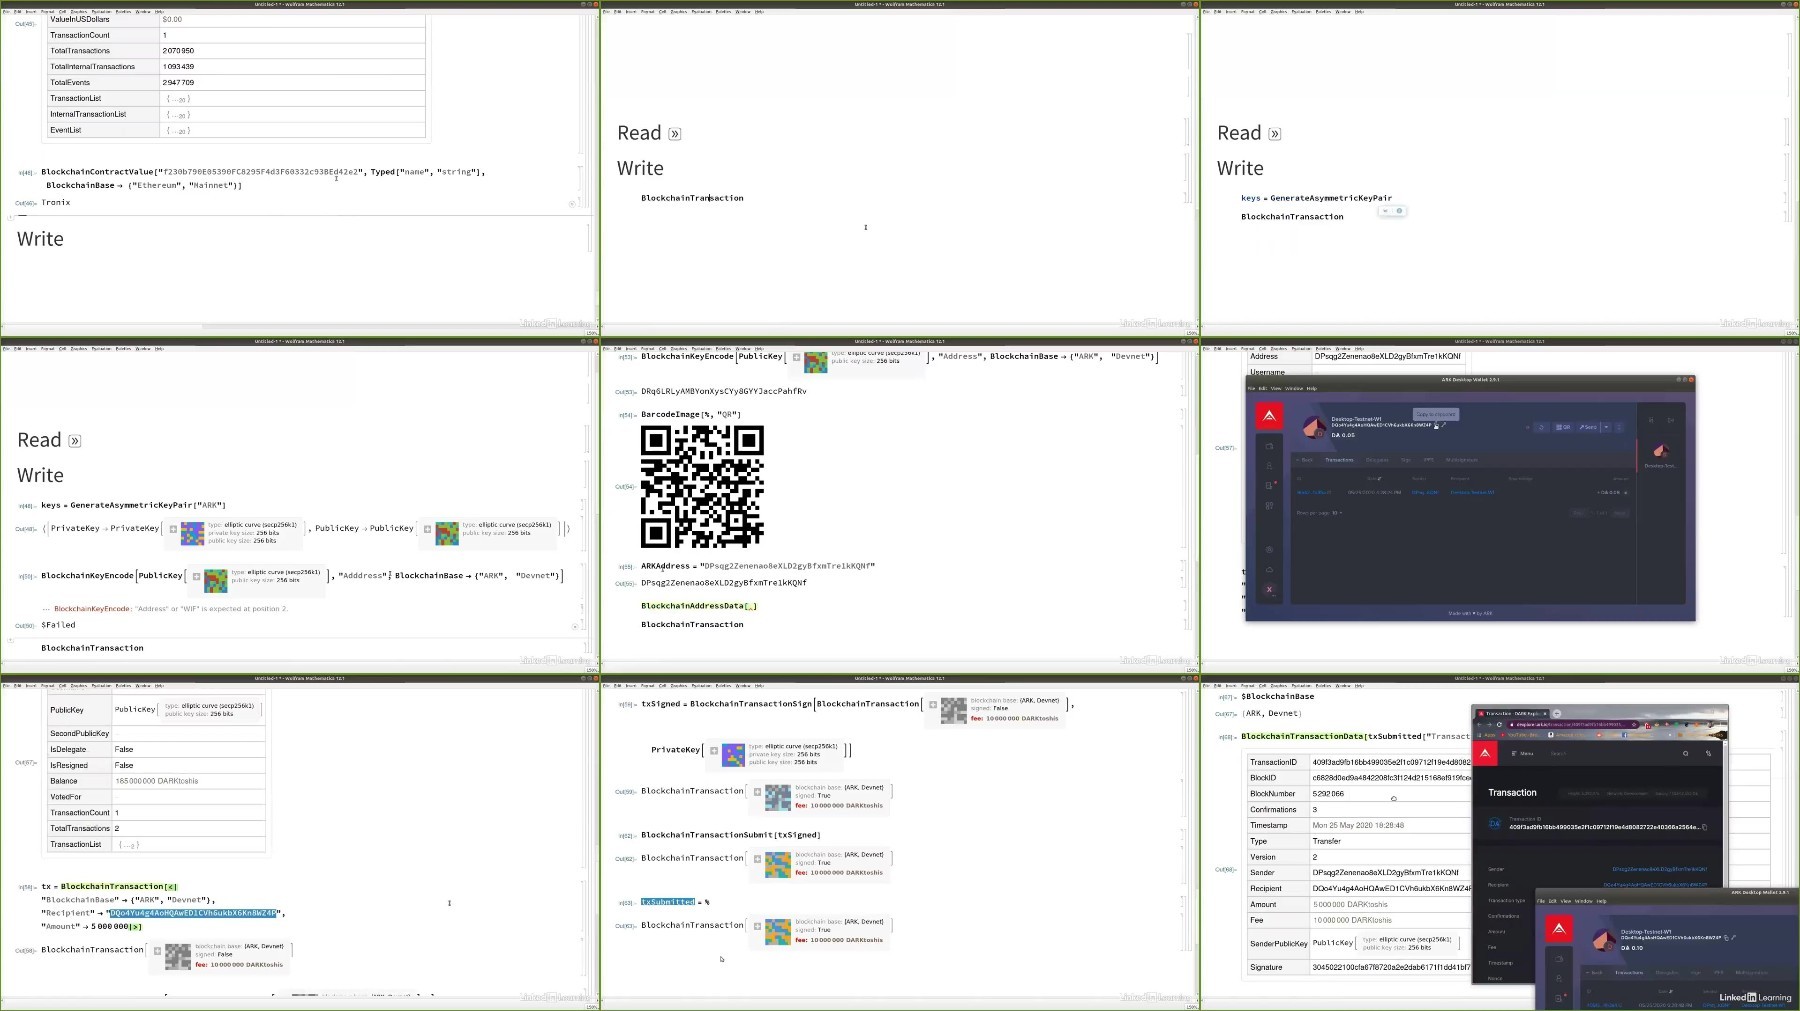The width and height of the screenshot is (1800, 1011).
Task: Open Help menu in the large ARK wallet window
Action: (1311, 388)
